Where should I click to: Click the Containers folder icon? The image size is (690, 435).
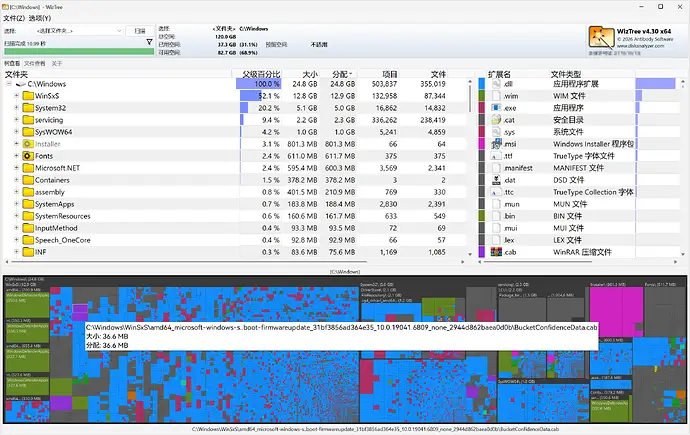(28, 180)
